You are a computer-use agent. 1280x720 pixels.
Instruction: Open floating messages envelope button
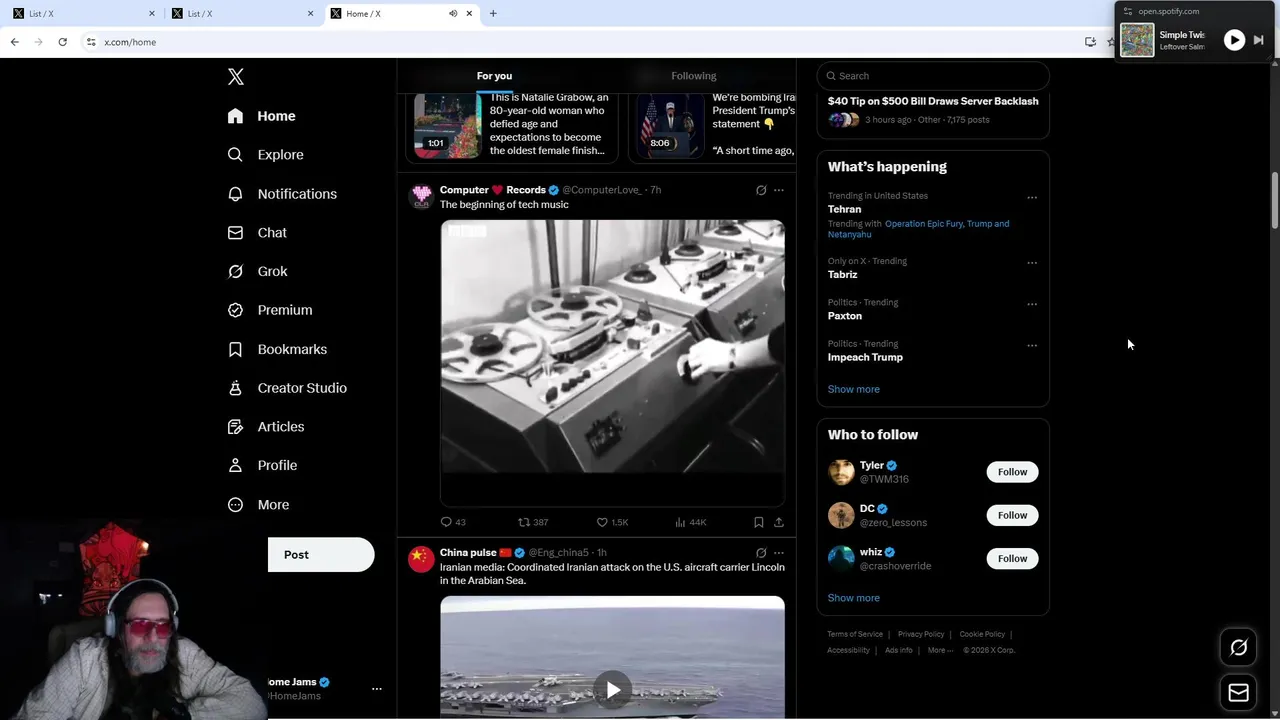(1238, 692)
